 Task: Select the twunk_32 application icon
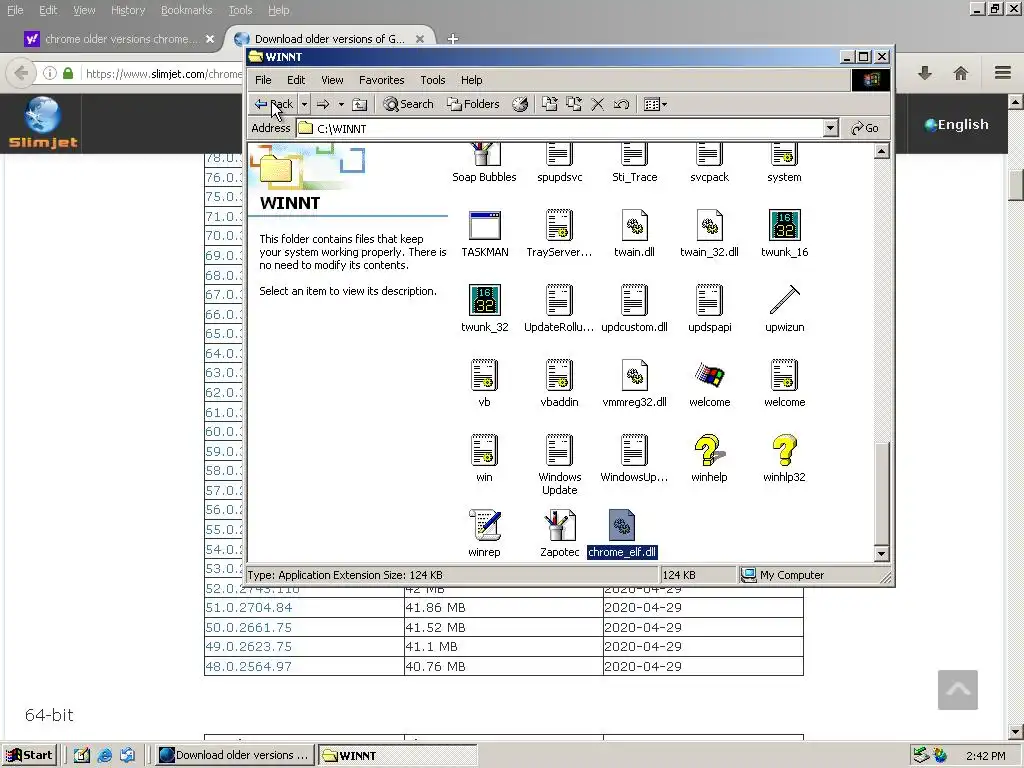485,309
